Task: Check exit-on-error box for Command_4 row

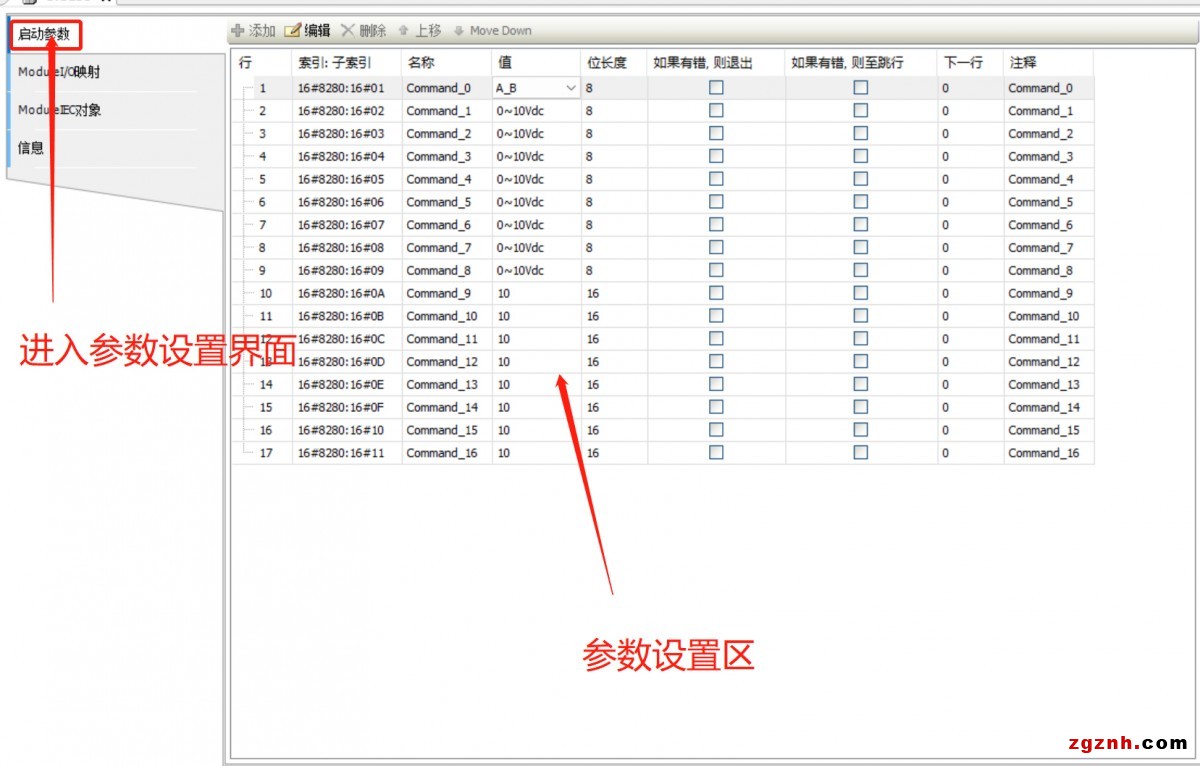Action: pos(716,179)
